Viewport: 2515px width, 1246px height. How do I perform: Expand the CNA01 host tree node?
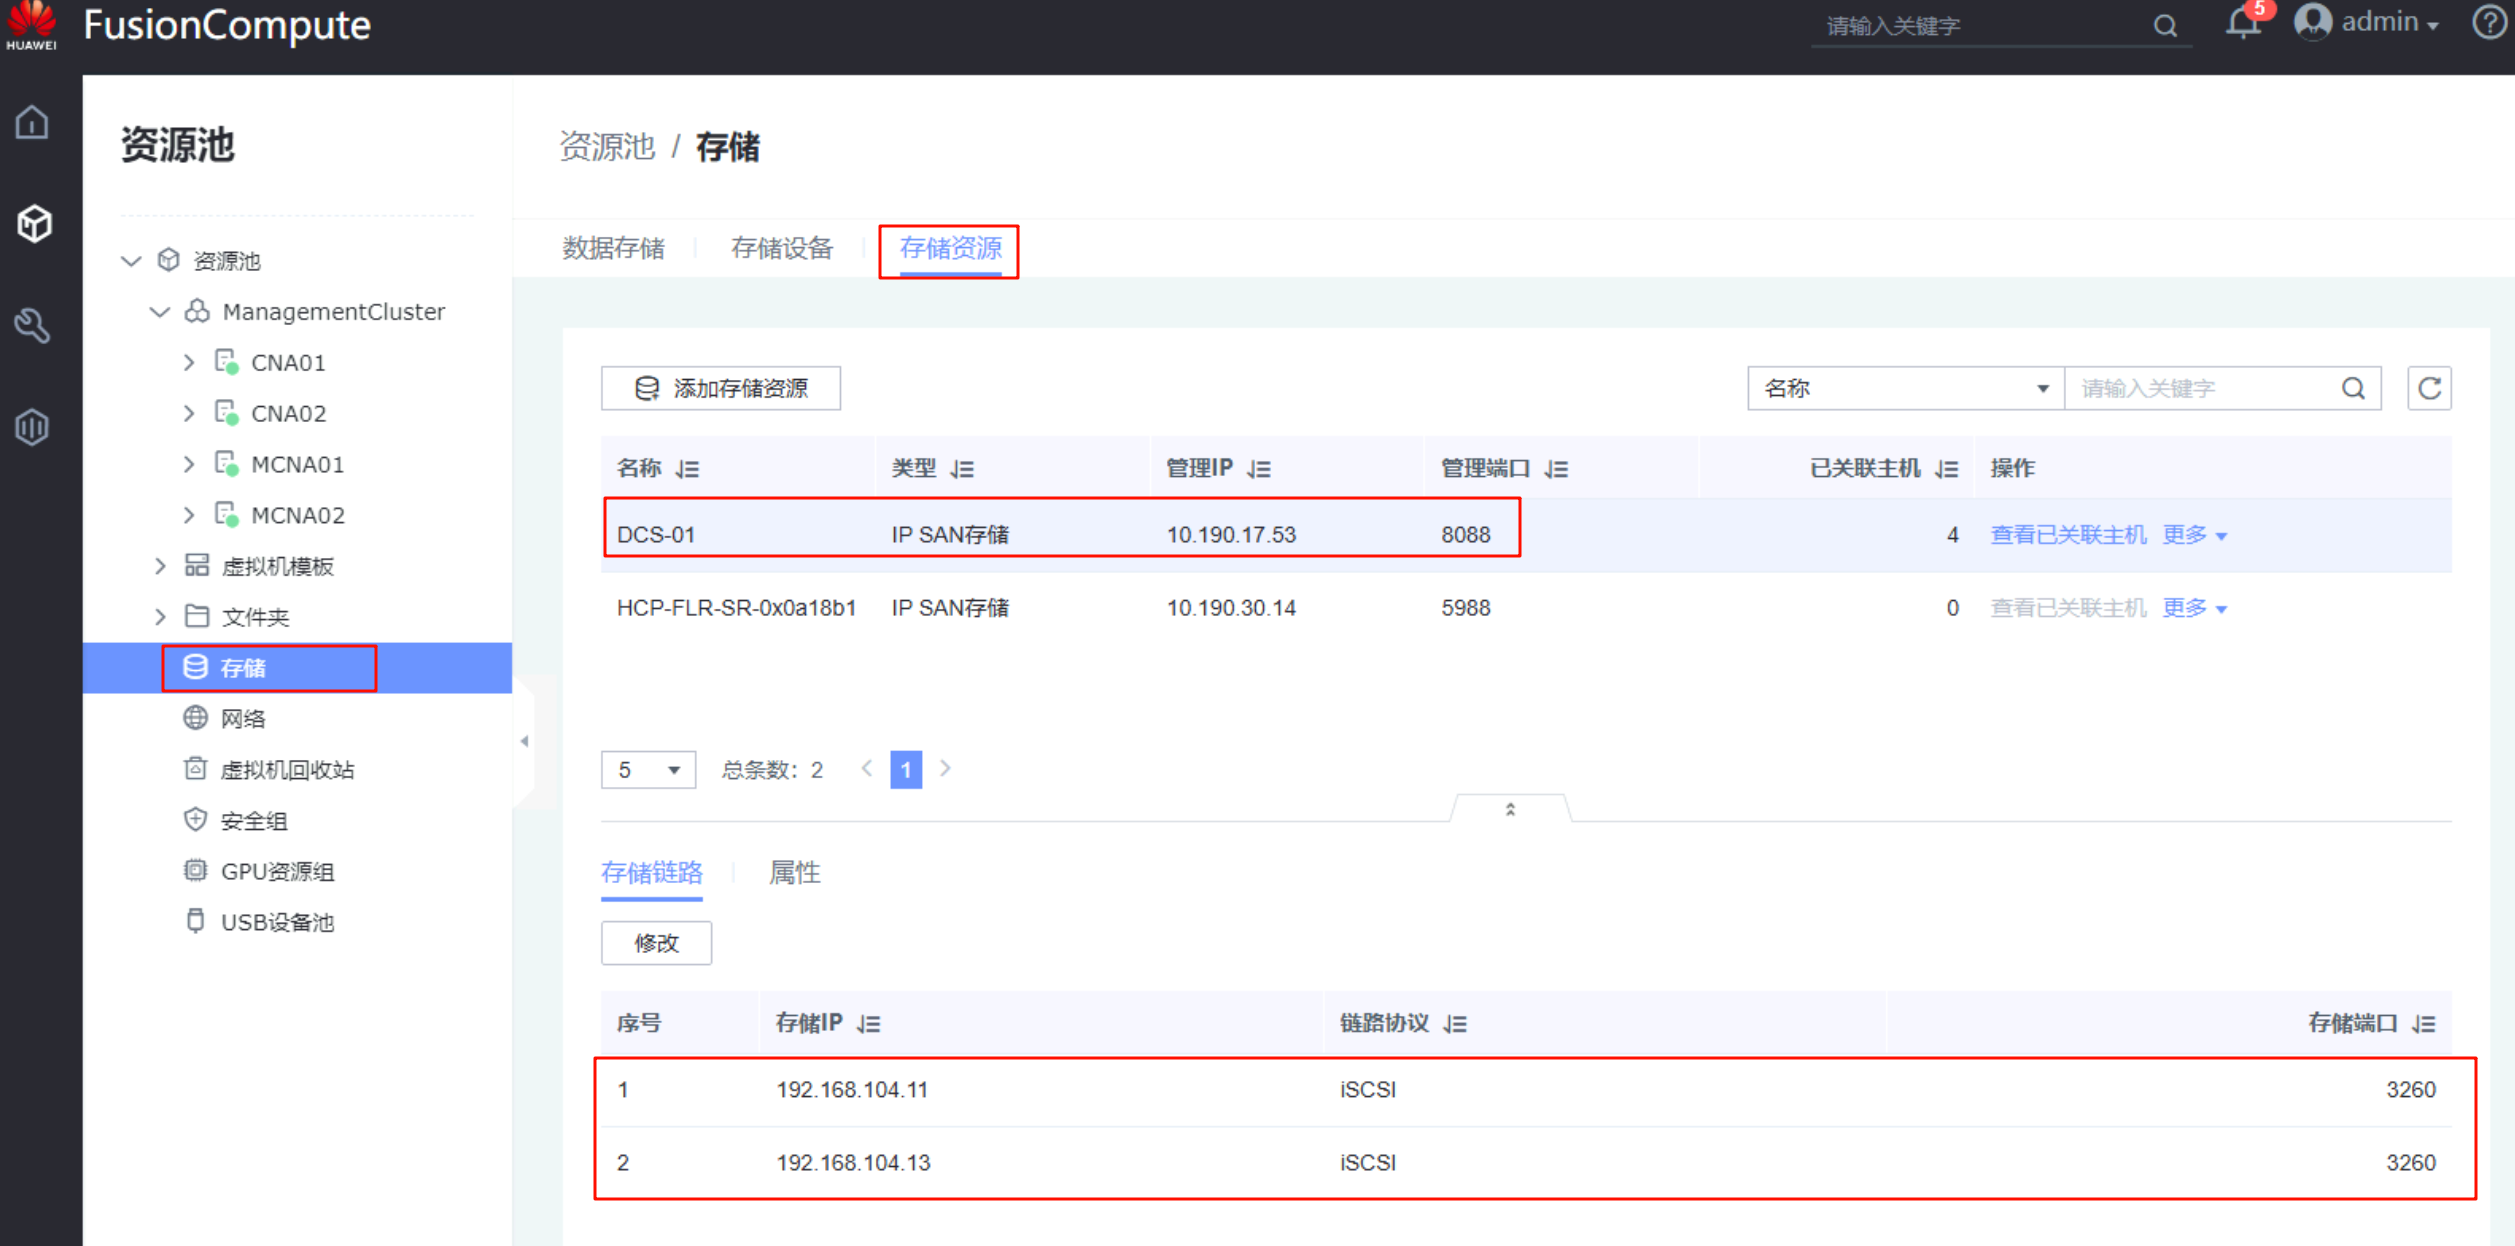click(189, 363)
